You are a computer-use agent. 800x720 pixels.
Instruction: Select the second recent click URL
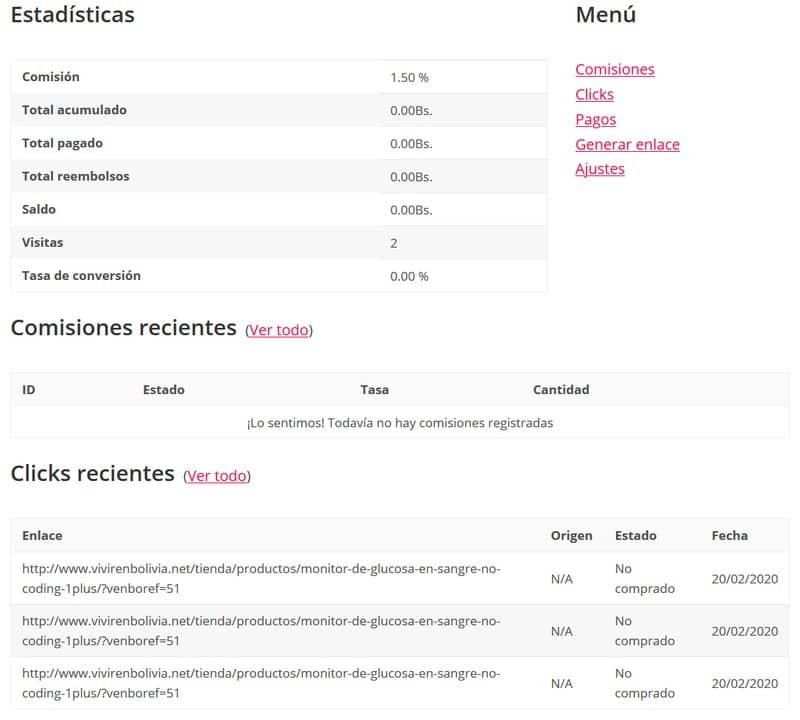(261, 631)
